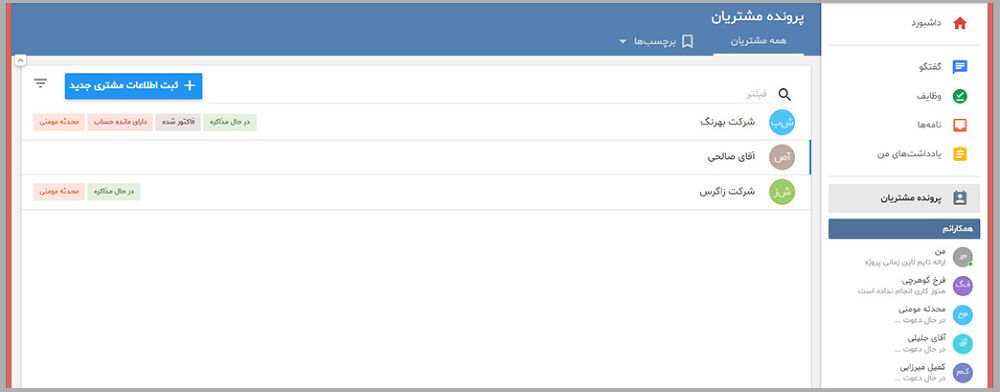This screenshot has width=1000, height=392.
Task: Switch to the همه مشتریان tab
Action: 758,41
